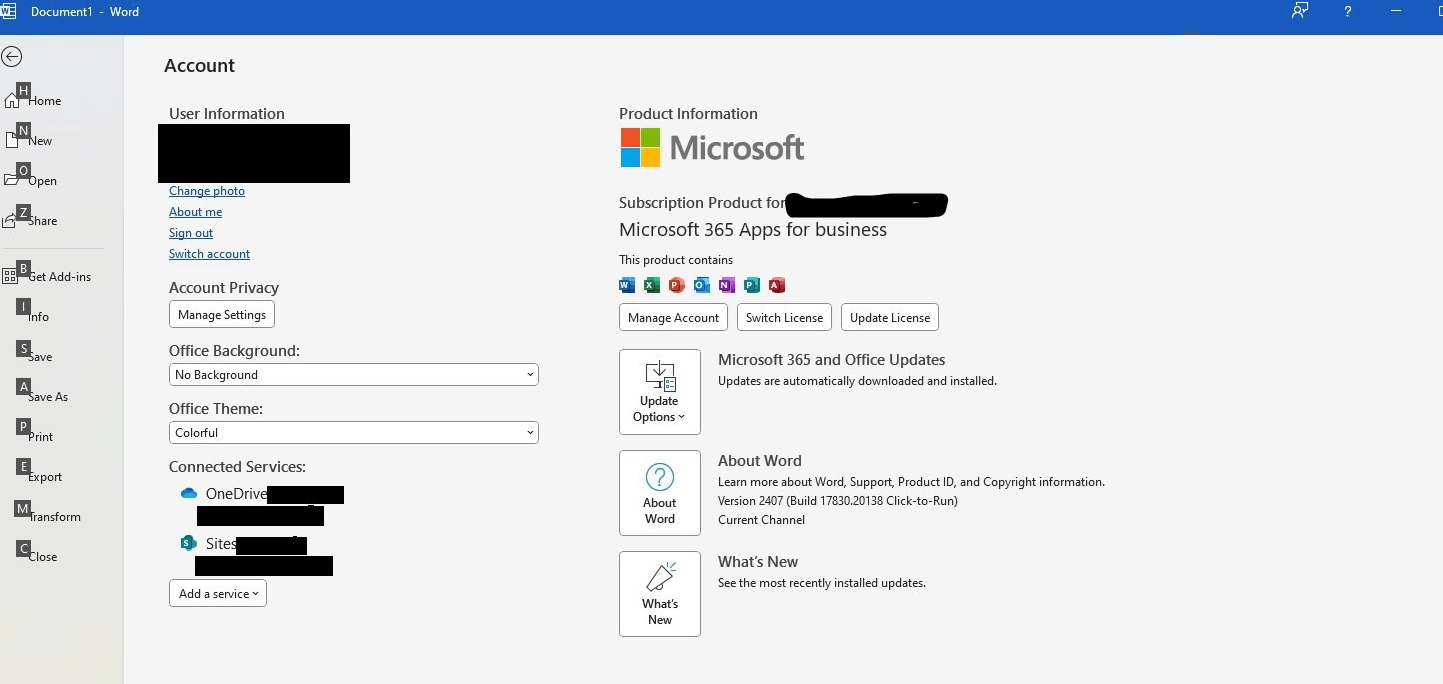Click the Version 2407 build text
The height and width of the screenshot is (684, 1443).
pos(838,501)
